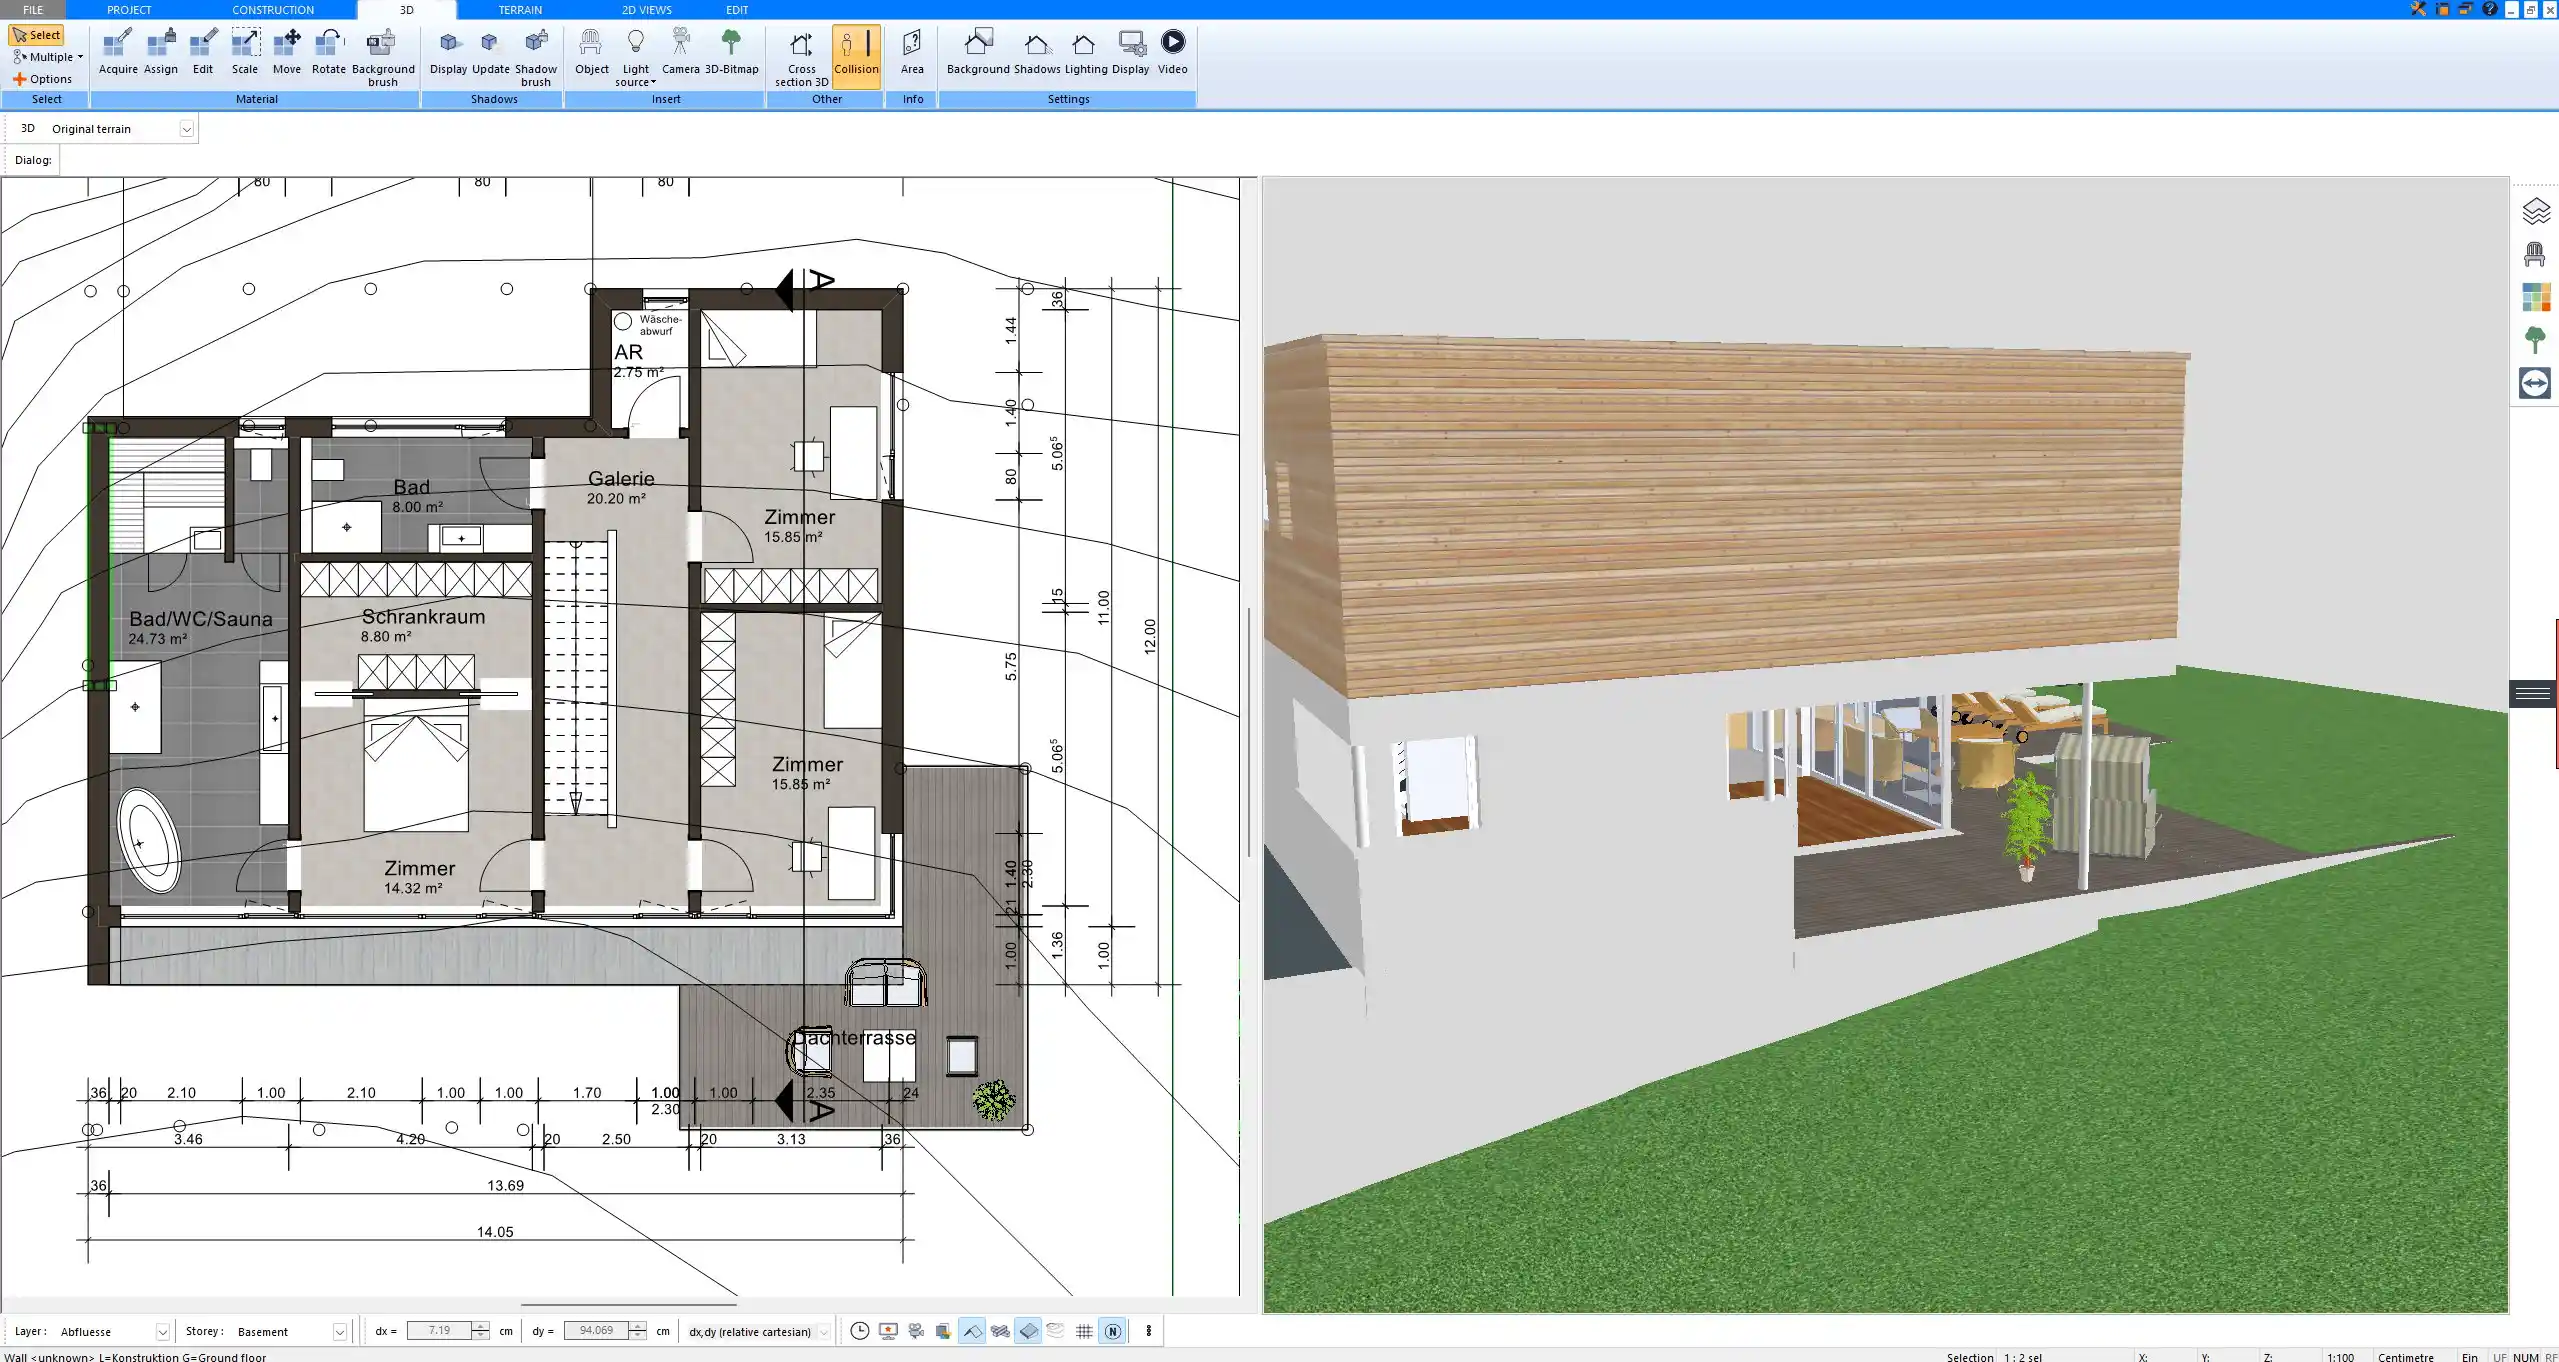The height and width of the screenshot is (1362, 2559).
Task: Open the help question mark icon
Action: [2489, 9]
